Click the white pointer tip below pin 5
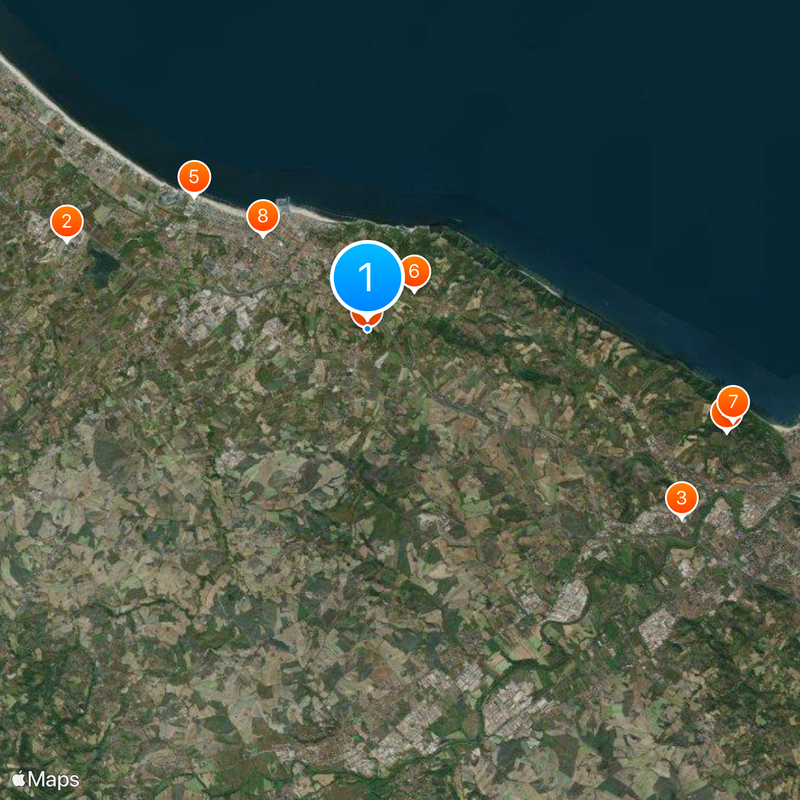Viewport: 800px width, 800px height. [x=194, y=197]
